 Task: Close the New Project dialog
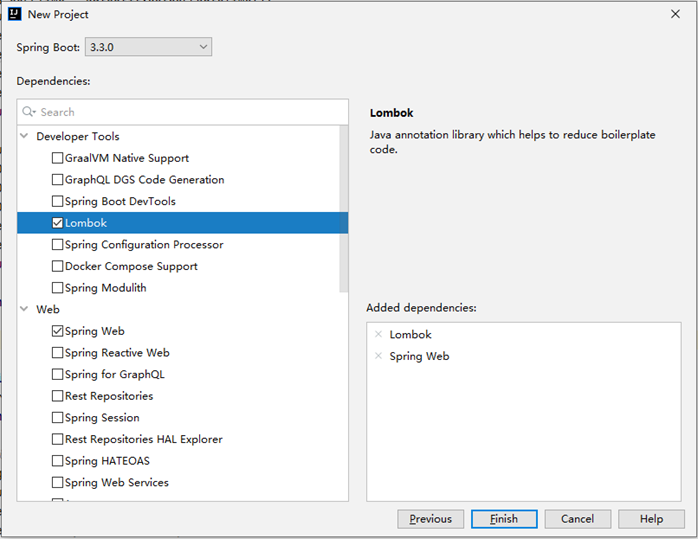(675, 14)
